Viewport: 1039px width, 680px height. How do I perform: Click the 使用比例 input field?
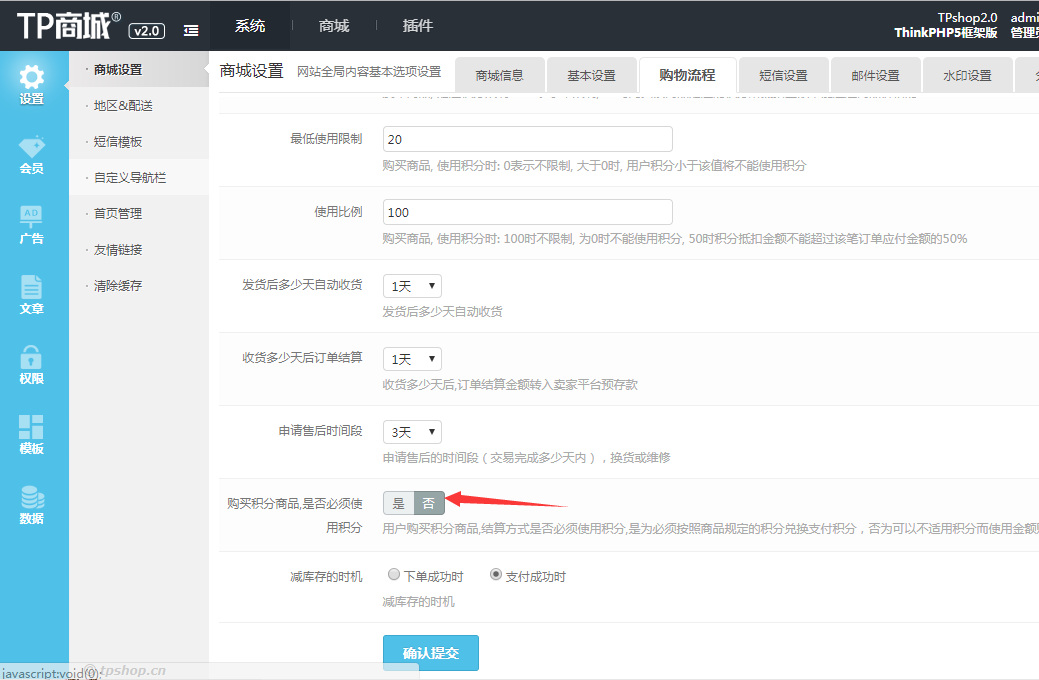(x=527, y=212)
